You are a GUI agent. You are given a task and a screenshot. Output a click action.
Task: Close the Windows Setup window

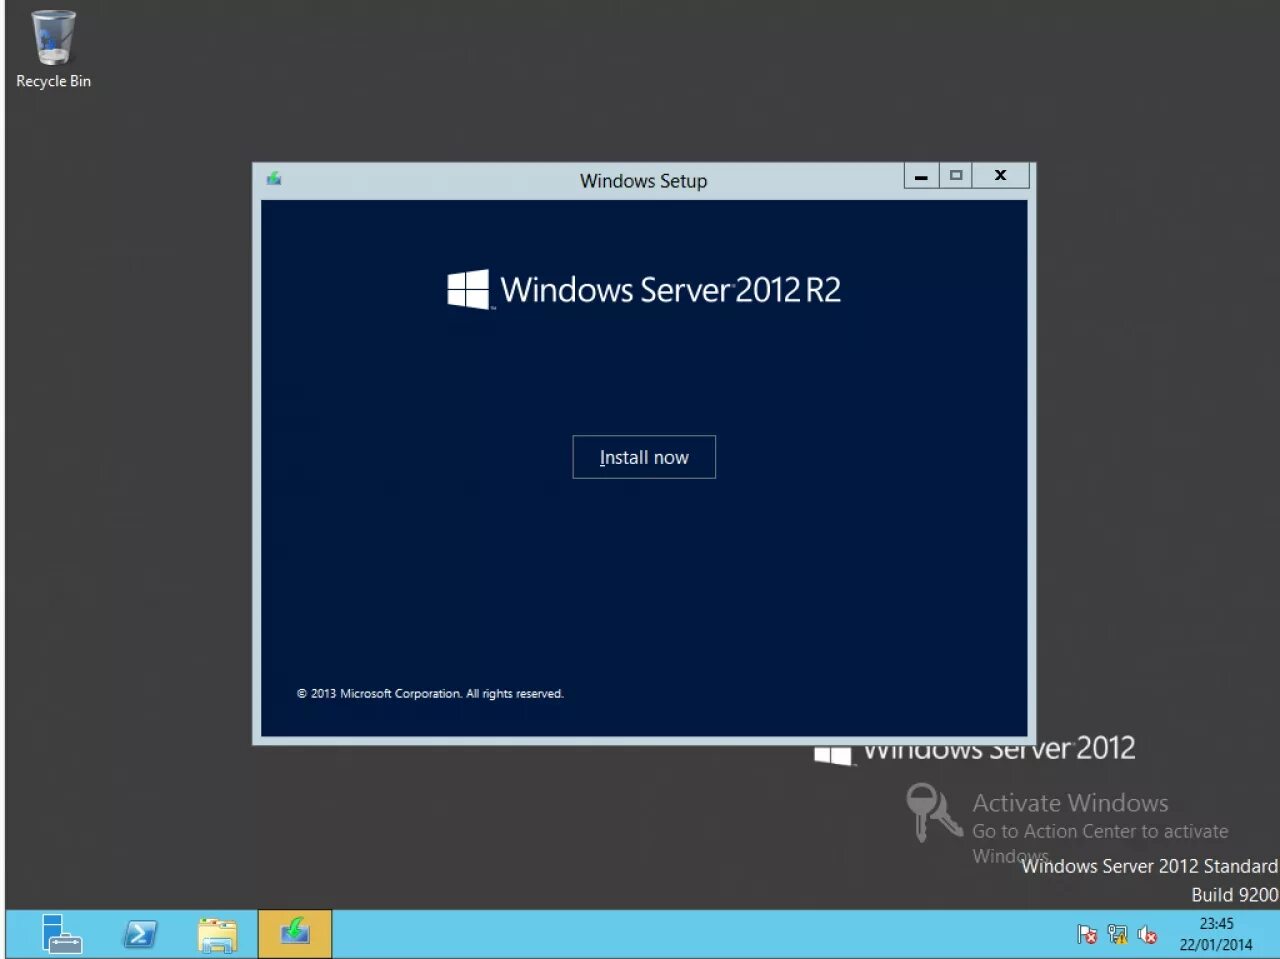1000,175
